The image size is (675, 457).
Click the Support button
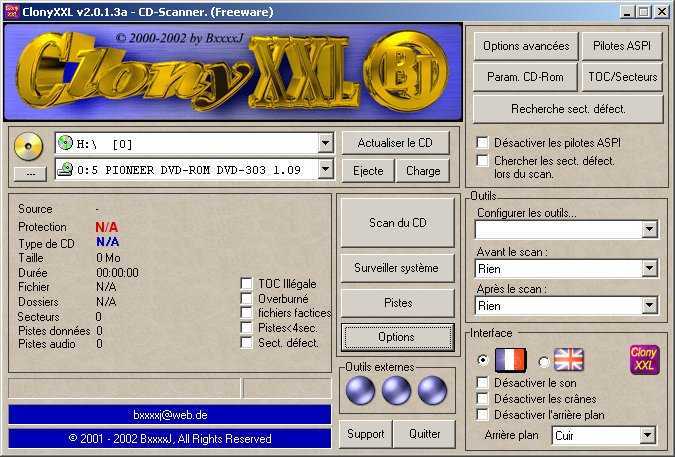tap(365, 434)
